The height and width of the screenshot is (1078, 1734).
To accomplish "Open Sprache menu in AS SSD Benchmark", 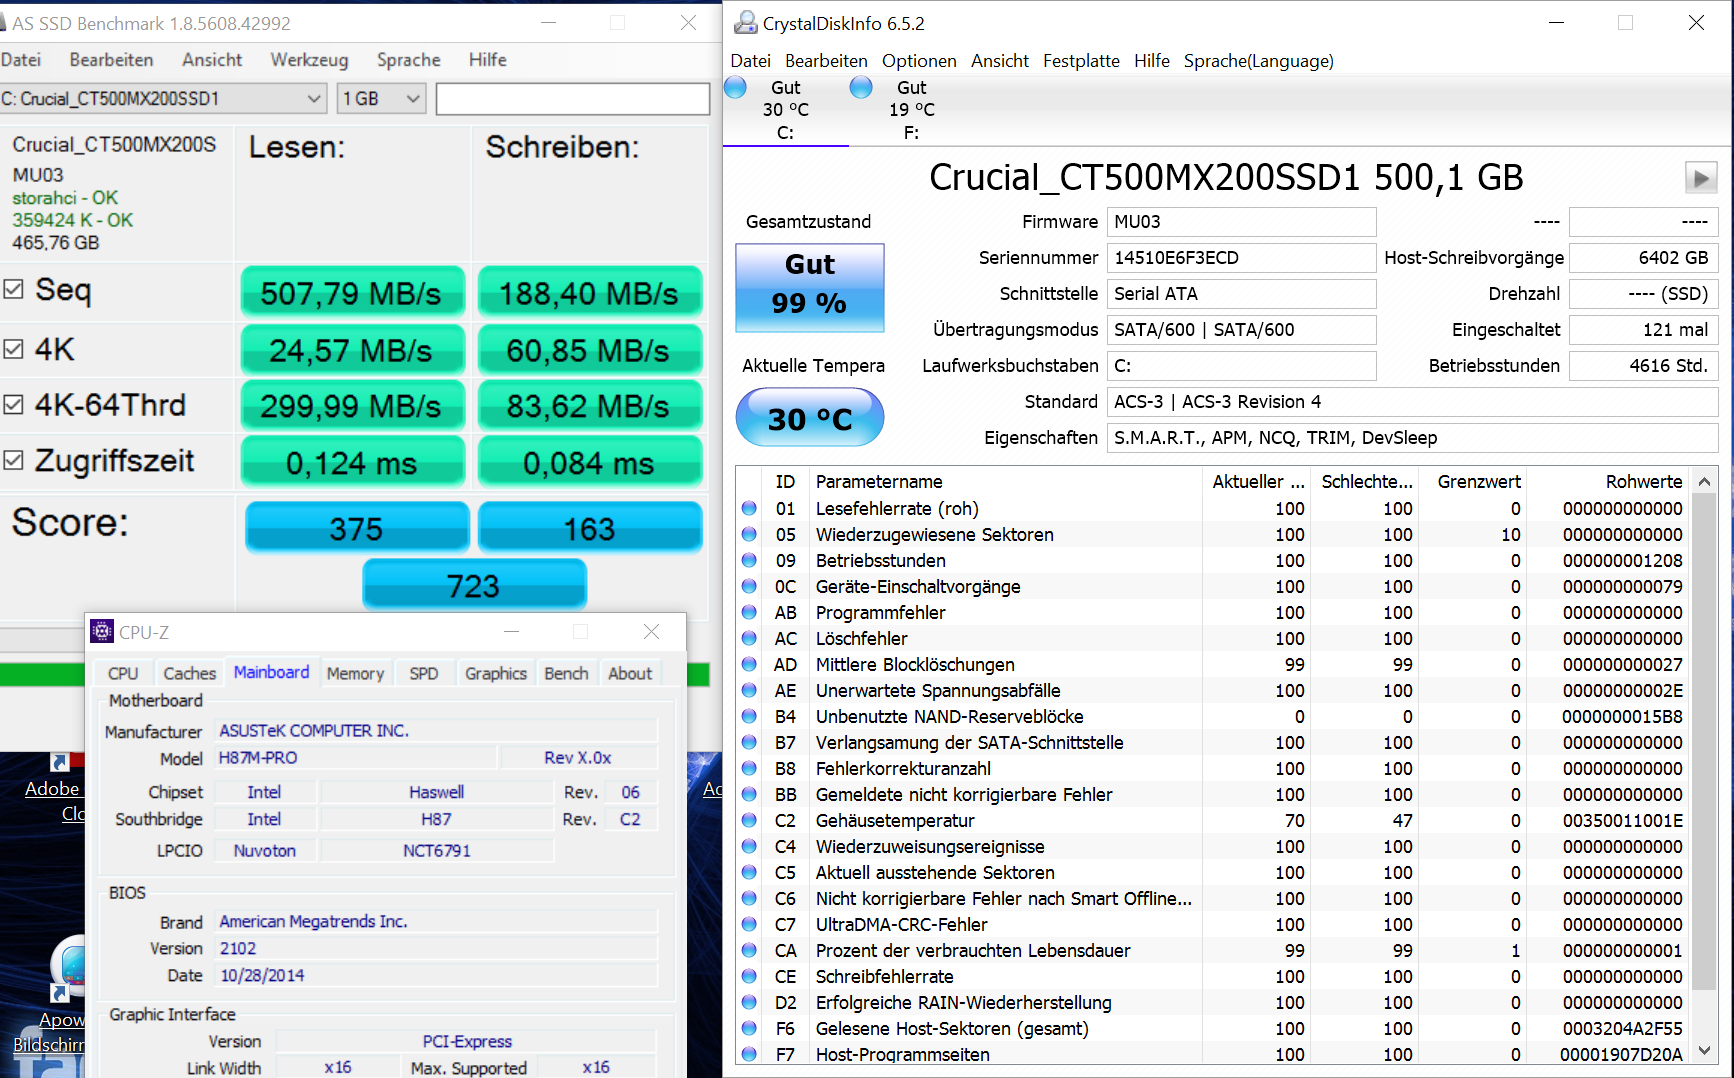I will 408,60.
